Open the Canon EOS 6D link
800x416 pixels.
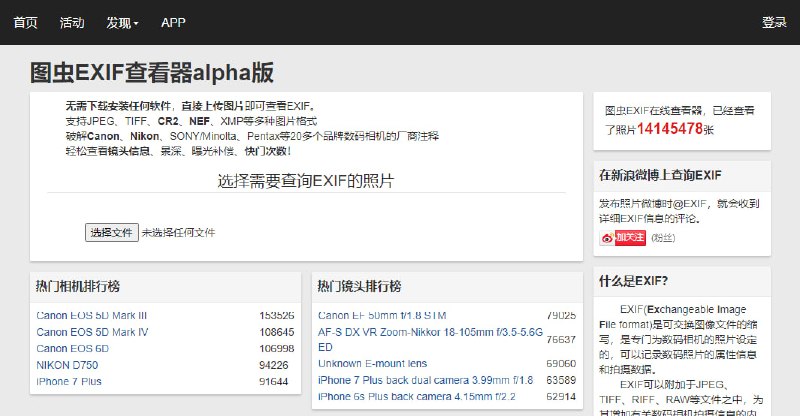point(72,349)
